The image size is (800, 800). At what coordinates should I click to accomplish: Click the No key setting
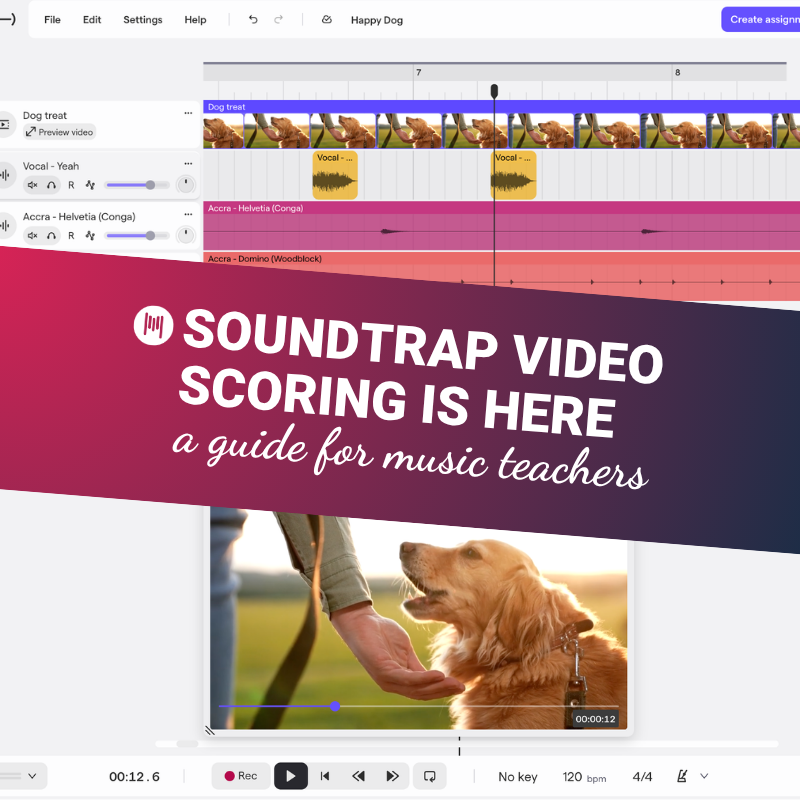(518, 777)
